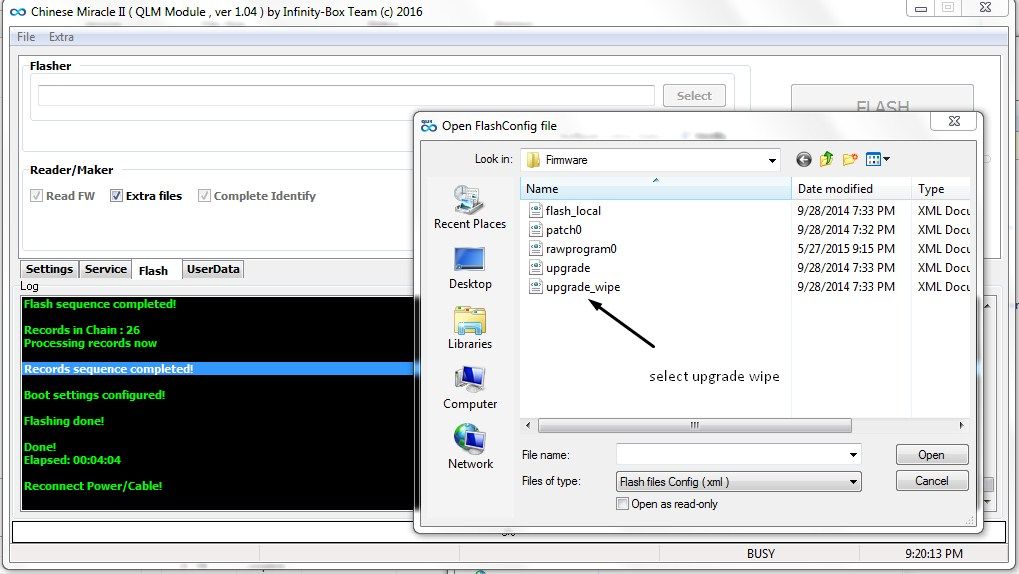Open the Files of type dropdown
The width and height of the screenshot is (1019, 574).
(853, 482)
